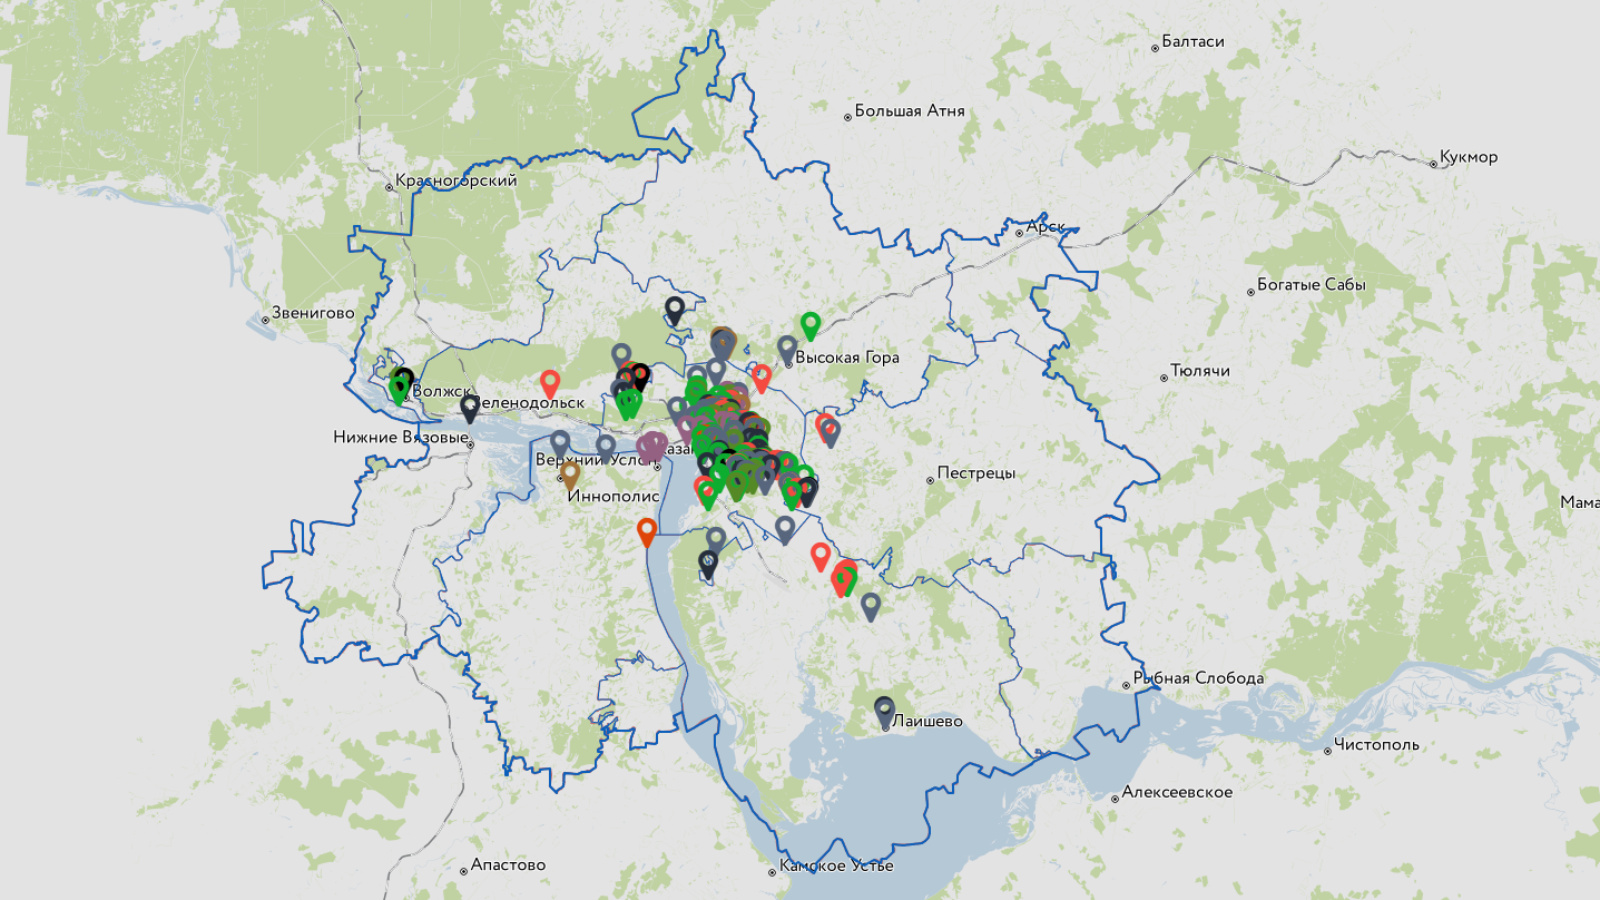This screenshot has height=900, width=1600.
Task: Click the green pin at Волжск
Action: click(x=399, y=389)
